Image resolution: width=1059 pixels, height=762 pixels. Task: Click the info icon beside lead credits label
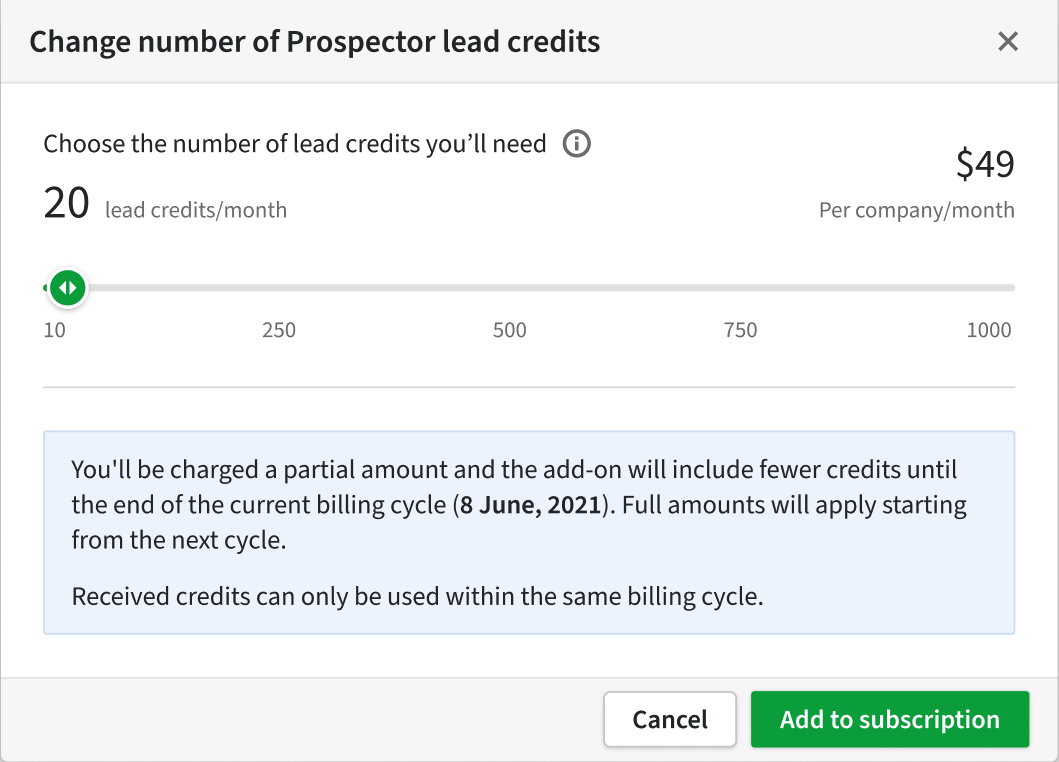pos(577,144)
